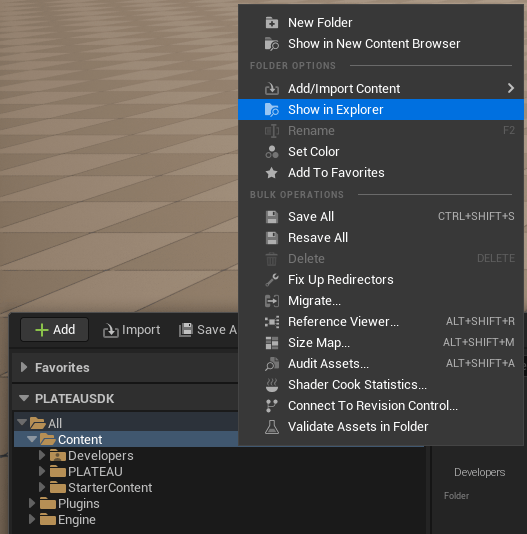The width and height of the screenshot is (527, 534).
Task: Choose Set Color menu entry
Action: click(381, 152)
